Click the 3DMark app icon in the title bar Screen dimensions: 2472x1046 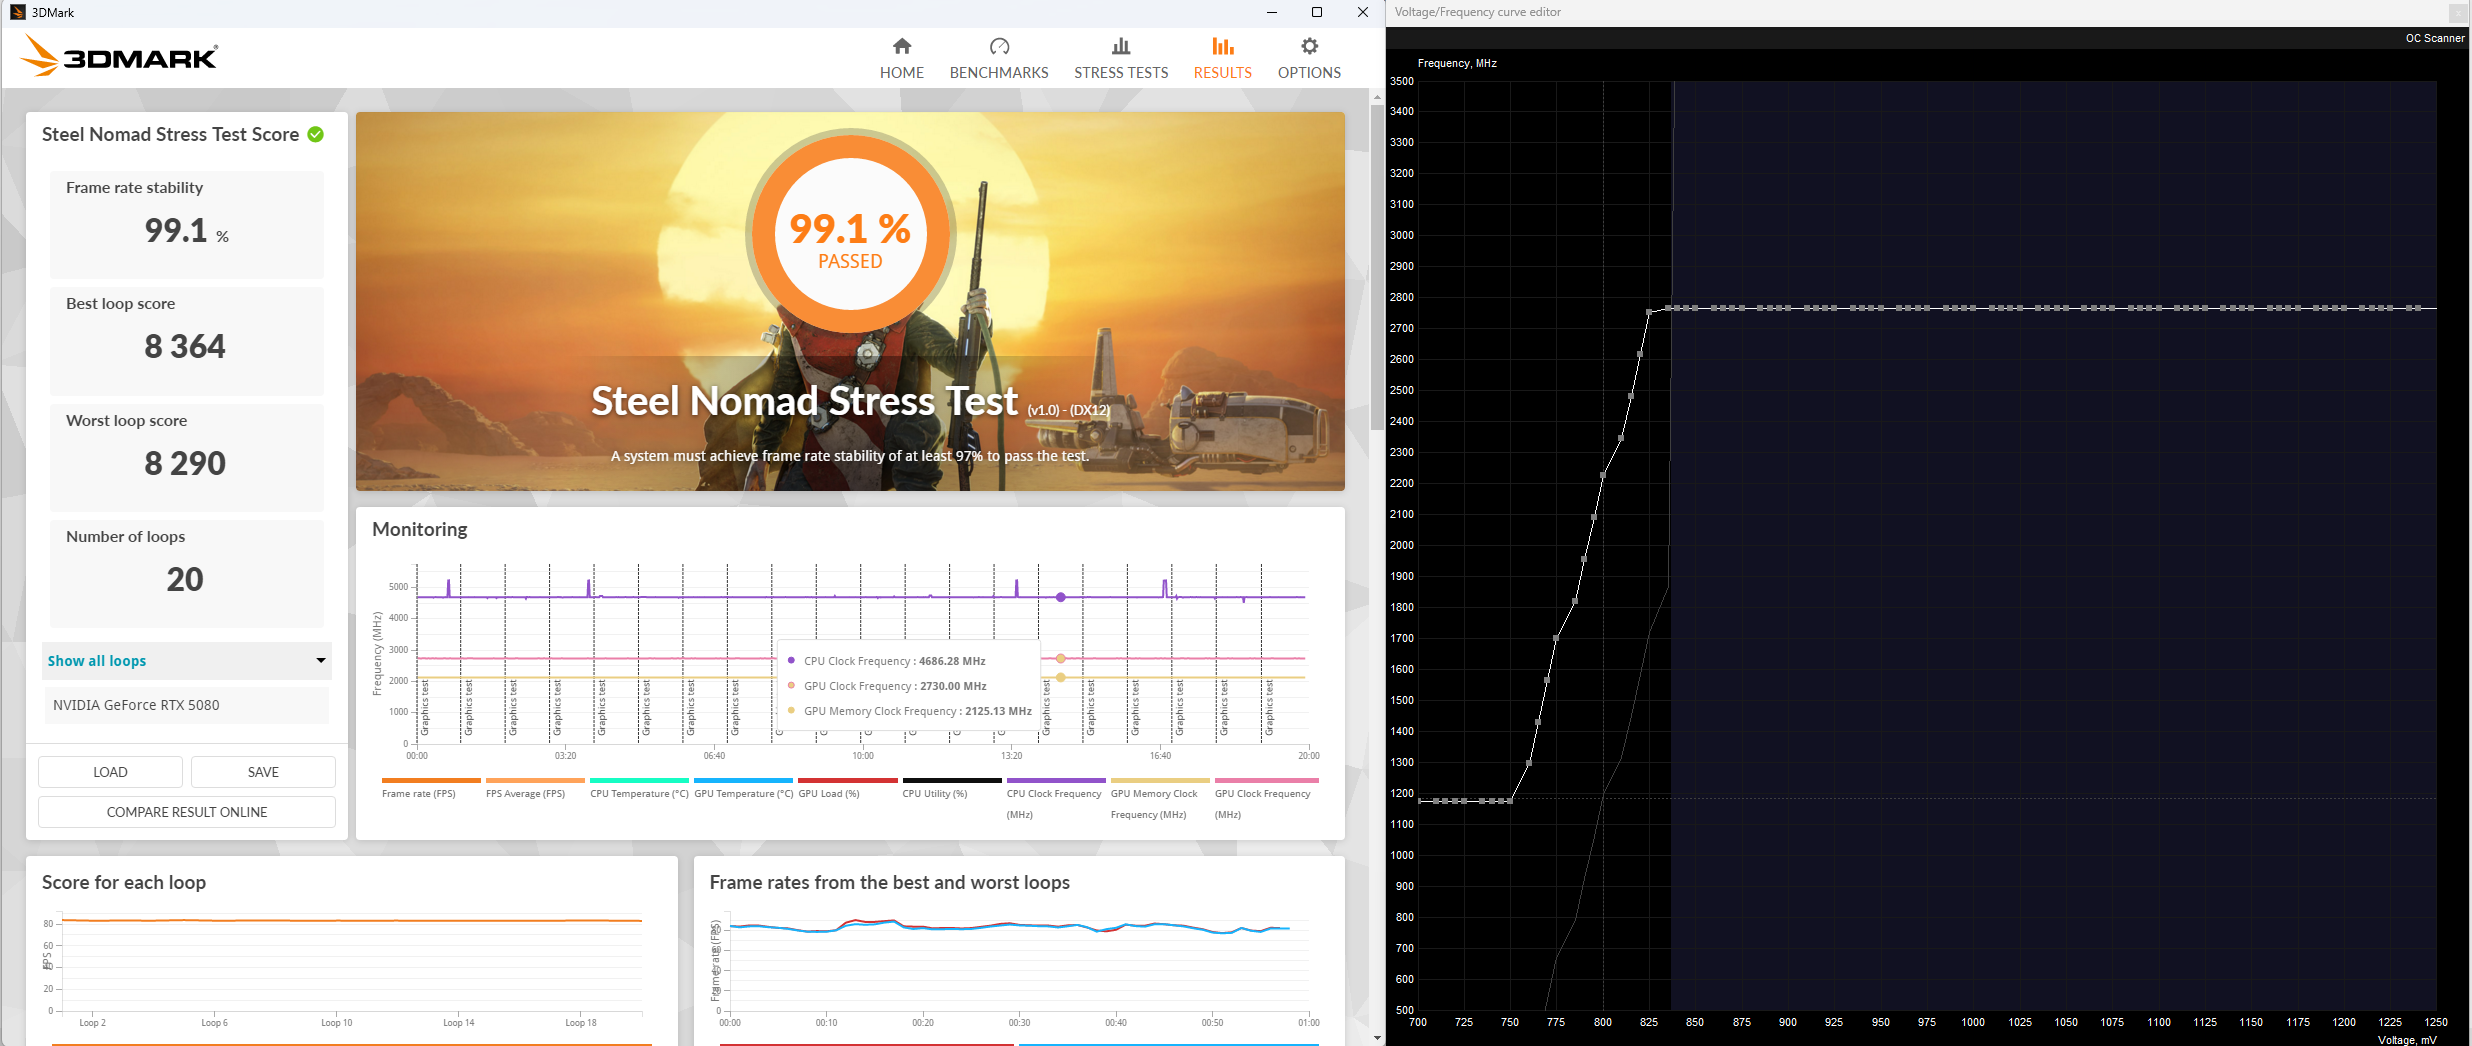[17, 12]
